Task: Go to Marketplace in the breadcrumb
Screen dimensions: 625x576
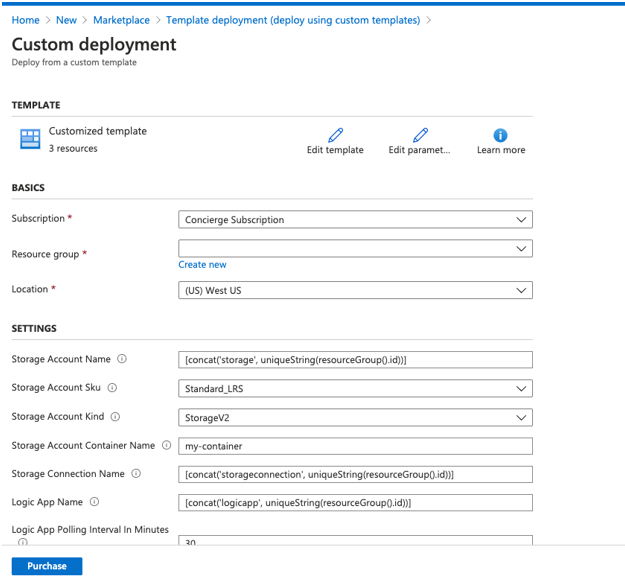Action: click(121, 20)
